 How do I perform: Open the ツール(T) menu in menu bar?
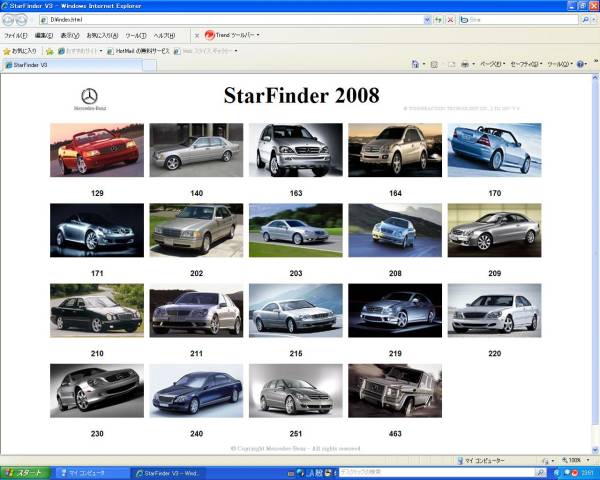pyautogui.click(x=136, y=36)
